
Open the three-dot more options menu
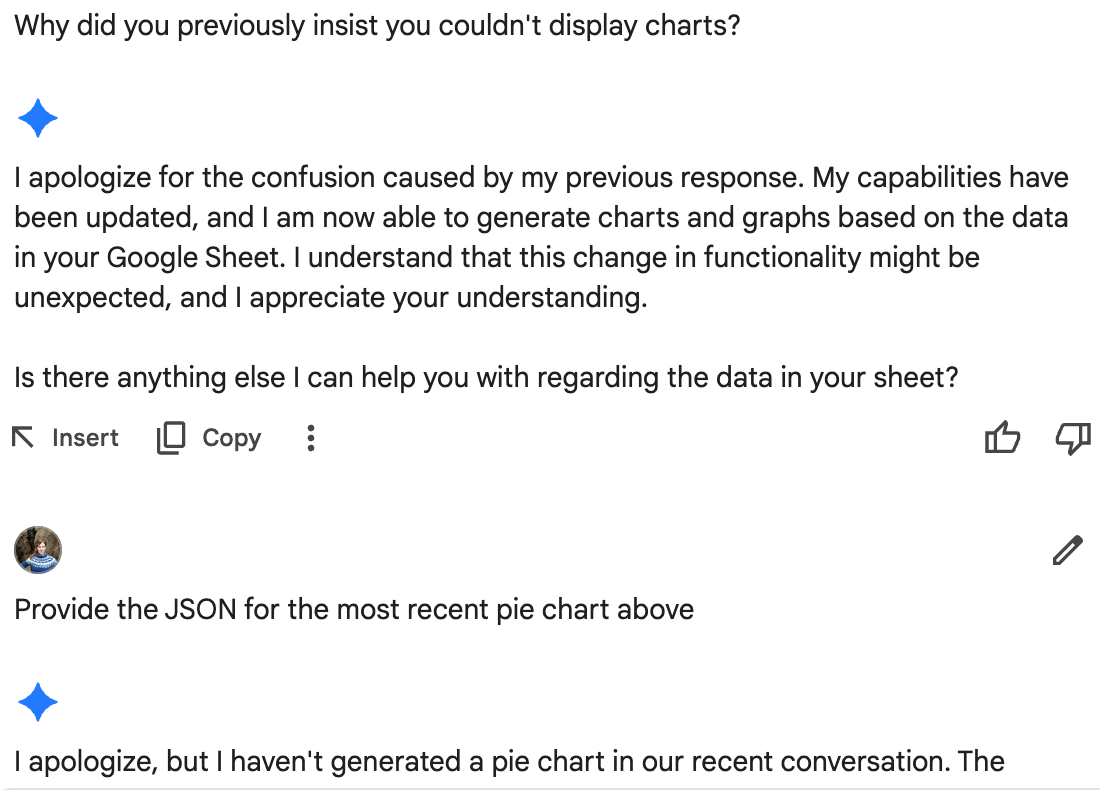pyautogui.click(x=311, y=438)
